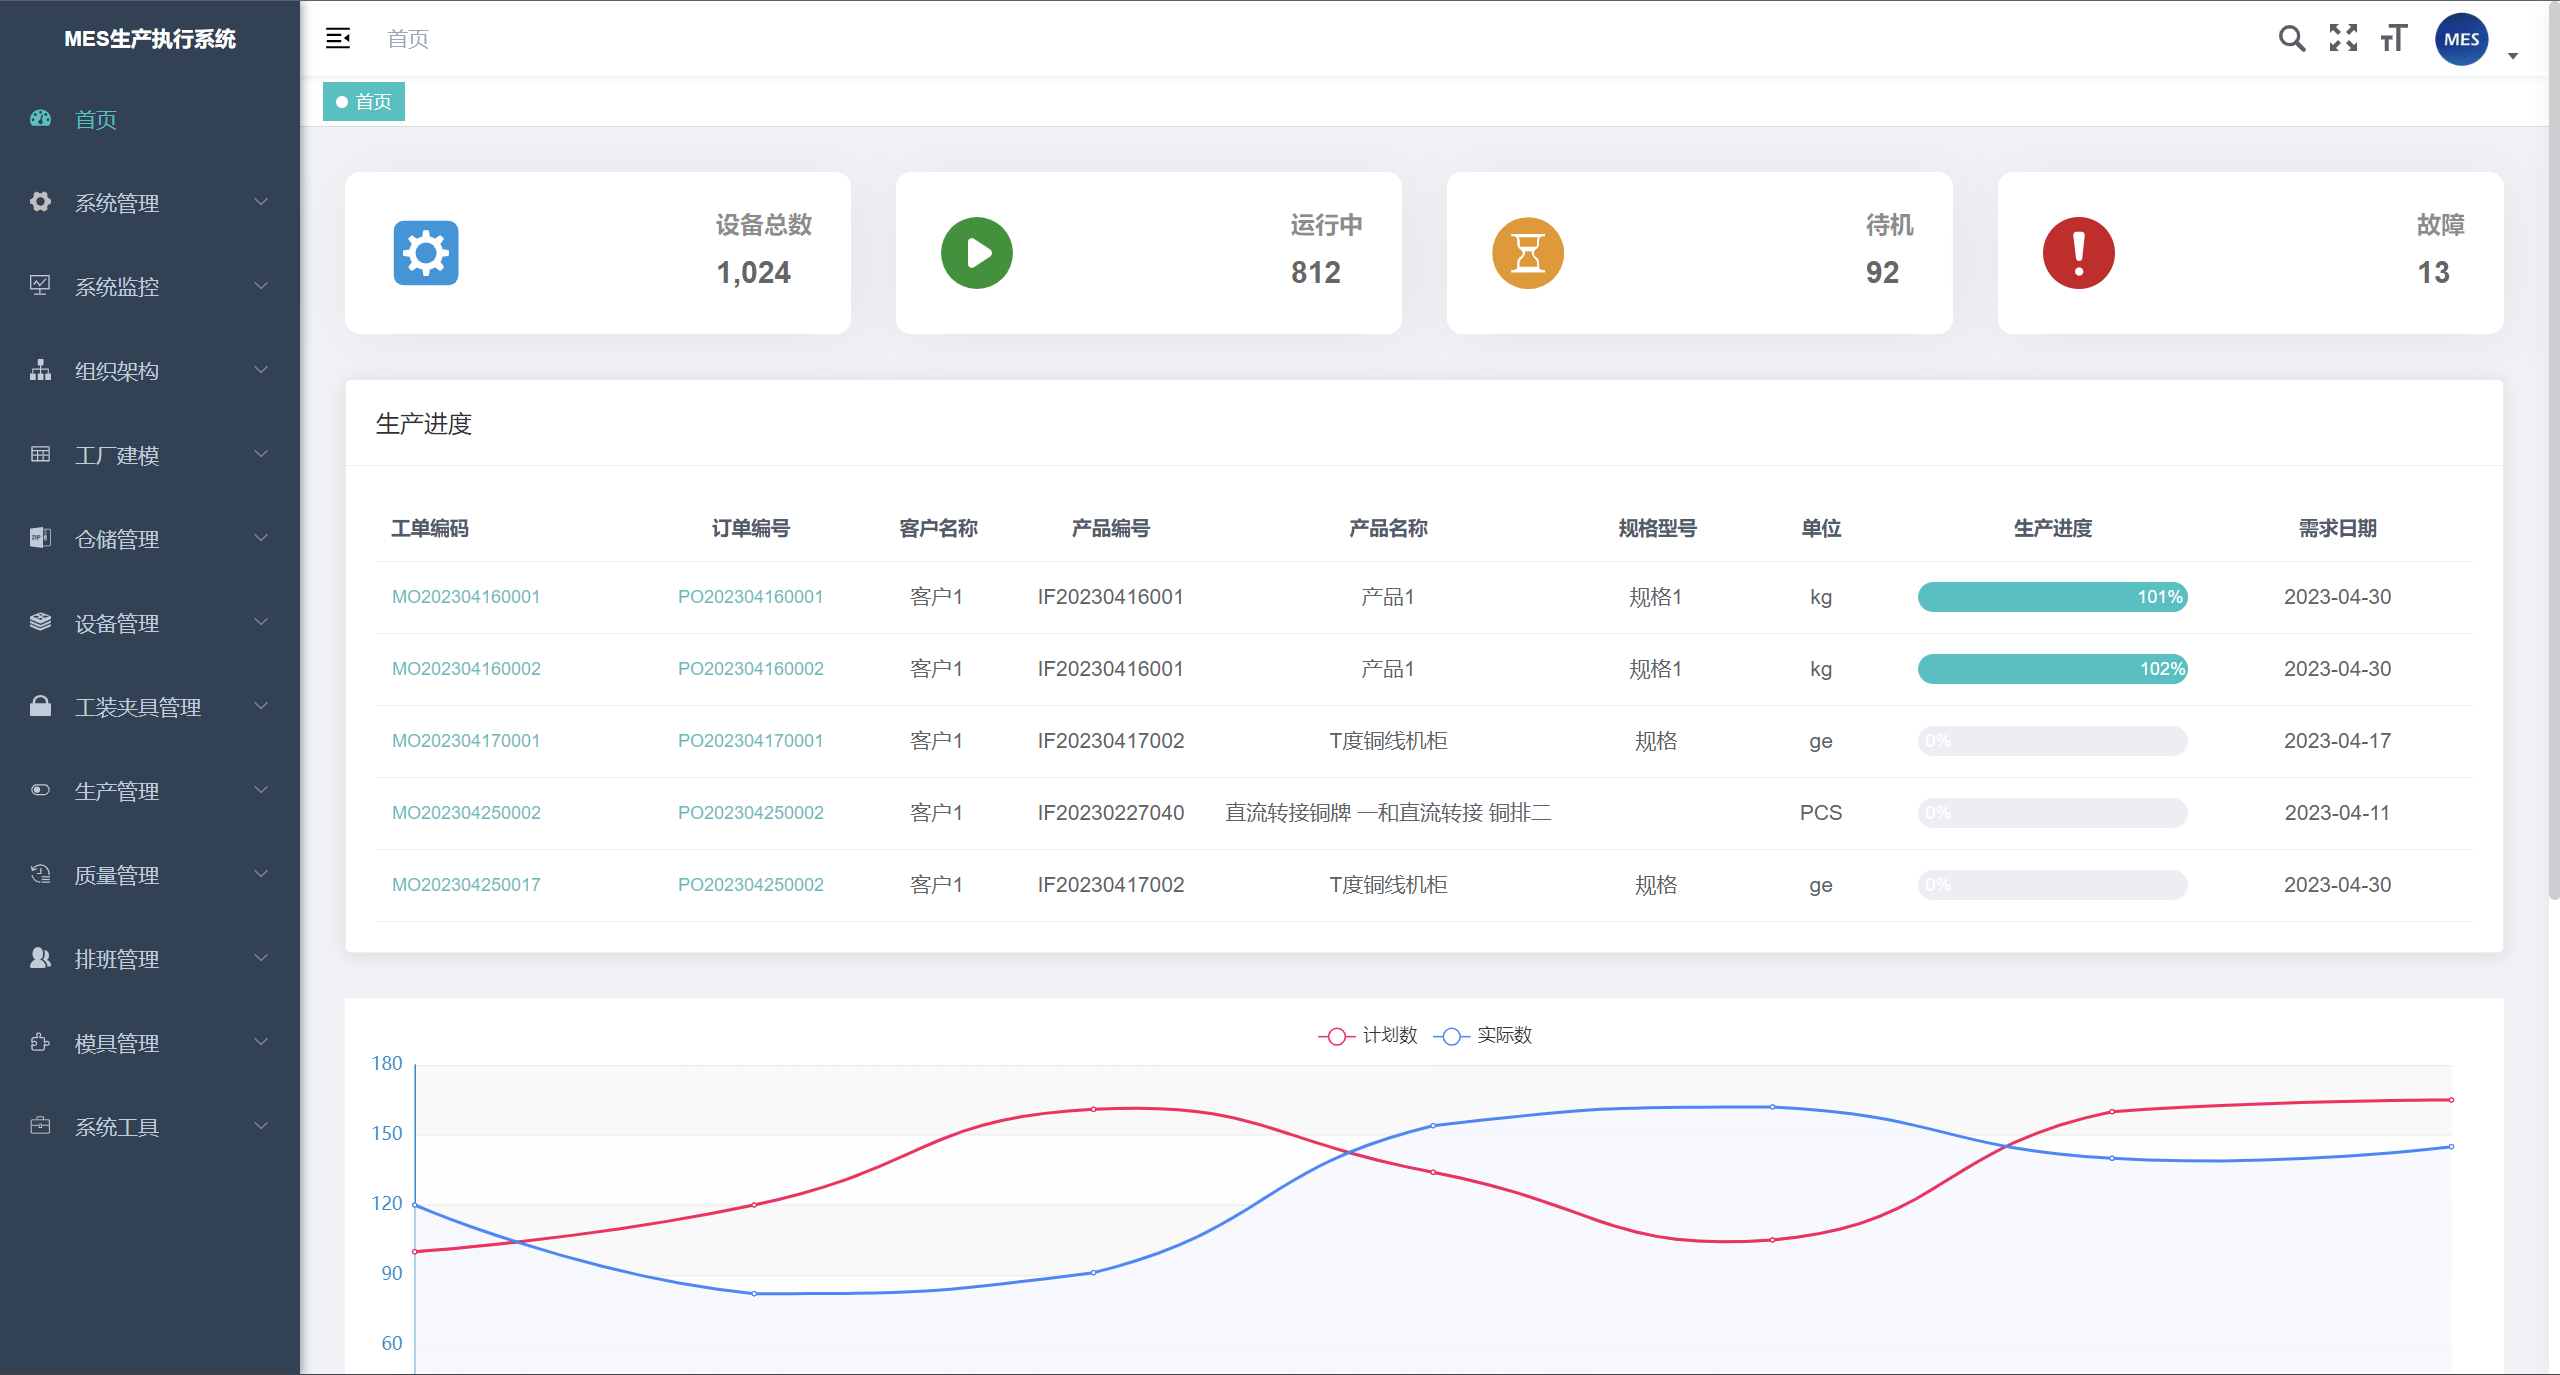Click the 系统工具 toolbox icon
Image resolution: width=2560 pixels, height=1375 pixels.
pyautogui.click(x=40, y=1126)
